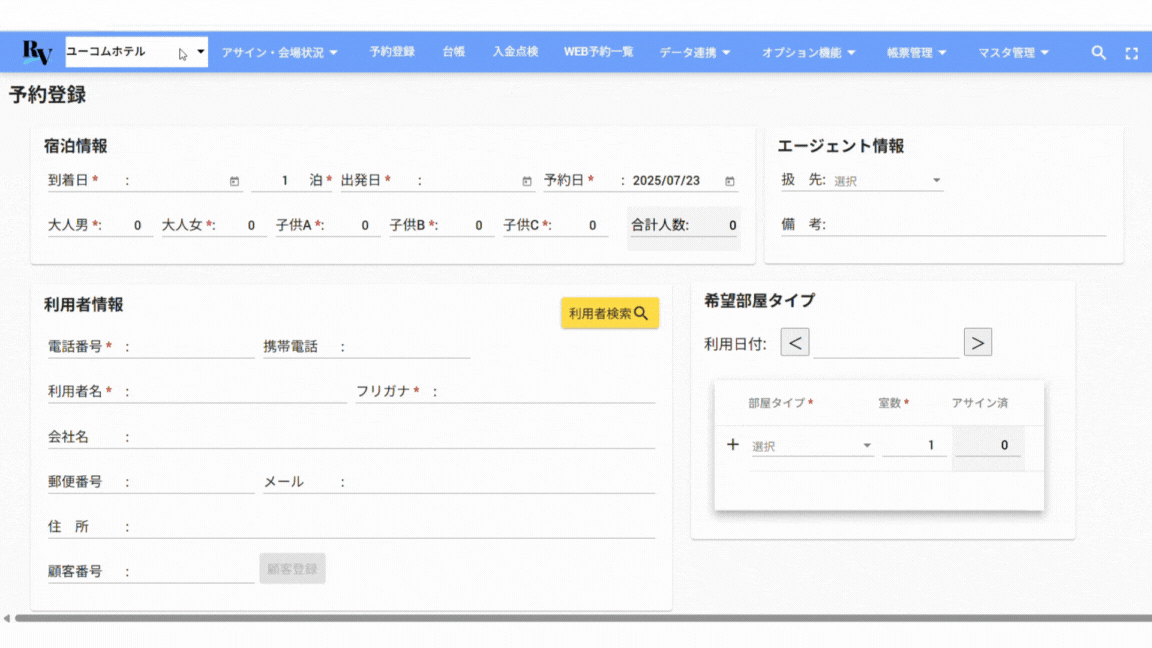1152x648 pixels.
Task: Open the 台帳 menu item
Action: [x=453, y=52]
